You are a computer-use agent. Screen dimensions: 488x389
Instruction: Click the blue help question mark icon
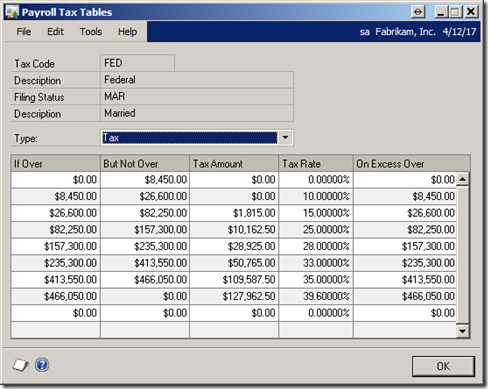point(42,365)
